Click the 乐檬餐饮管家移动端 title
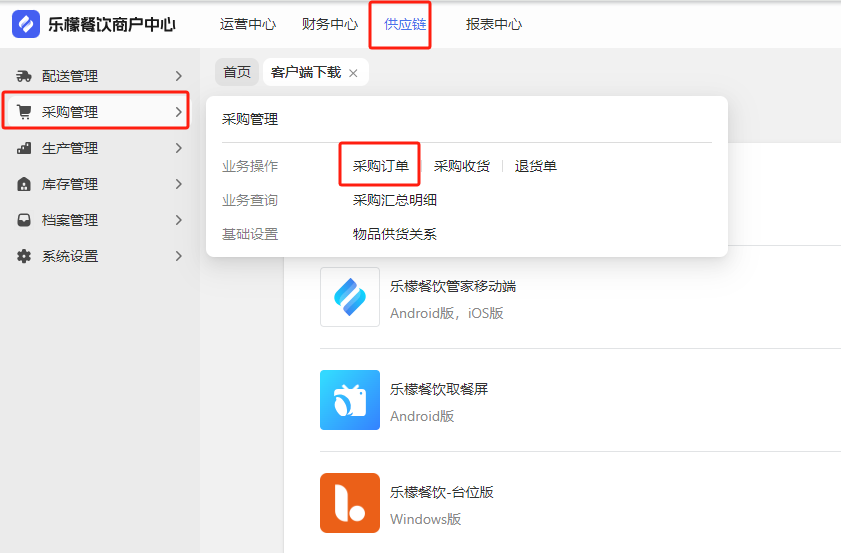841x553 pixels. click(x=453, y=286)
